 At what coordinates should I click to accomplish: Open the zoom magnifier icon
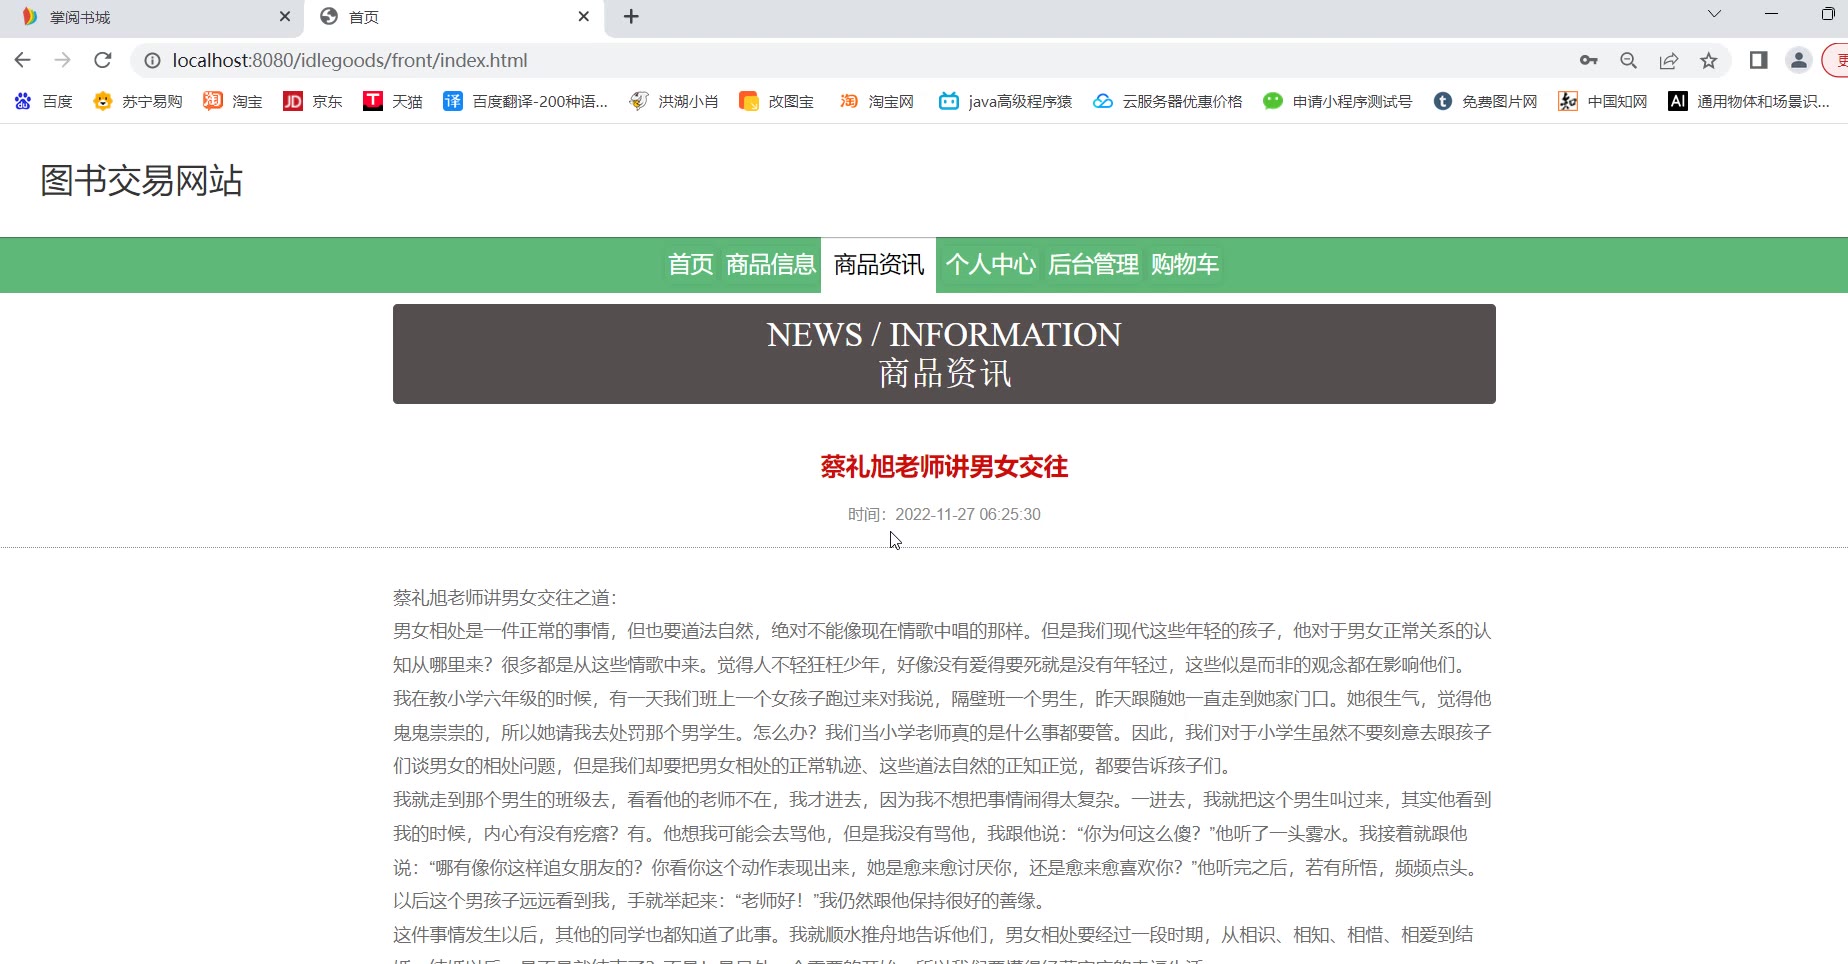tap(1628, 60)
